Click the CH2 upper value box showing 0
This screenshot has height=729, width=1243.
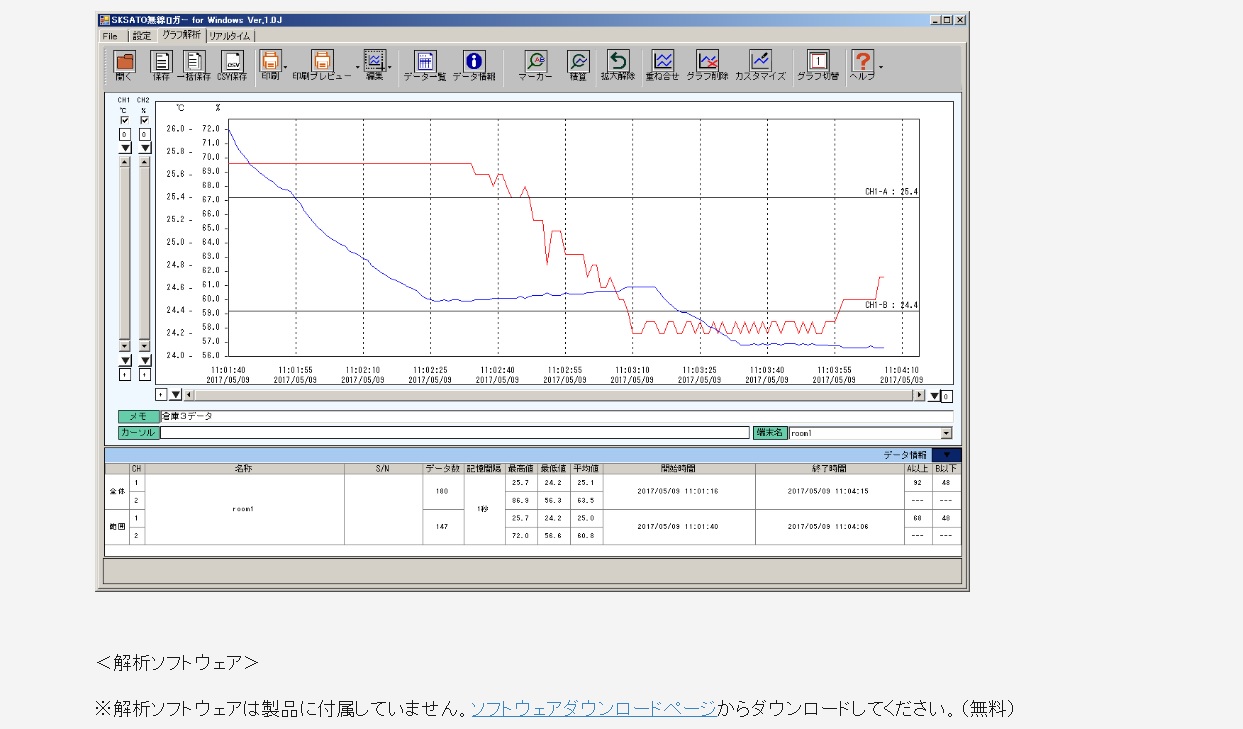coord(144,134)
